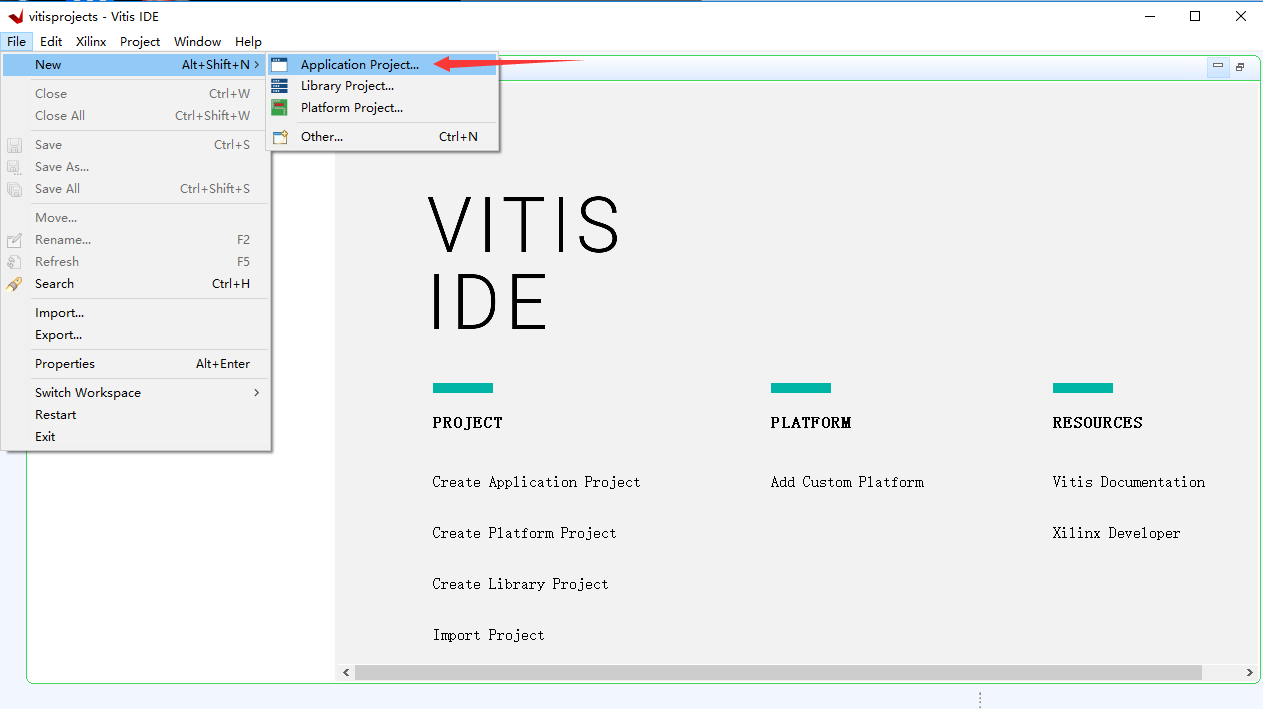Click the Add Custom Platform link

(x=846, y=481)
